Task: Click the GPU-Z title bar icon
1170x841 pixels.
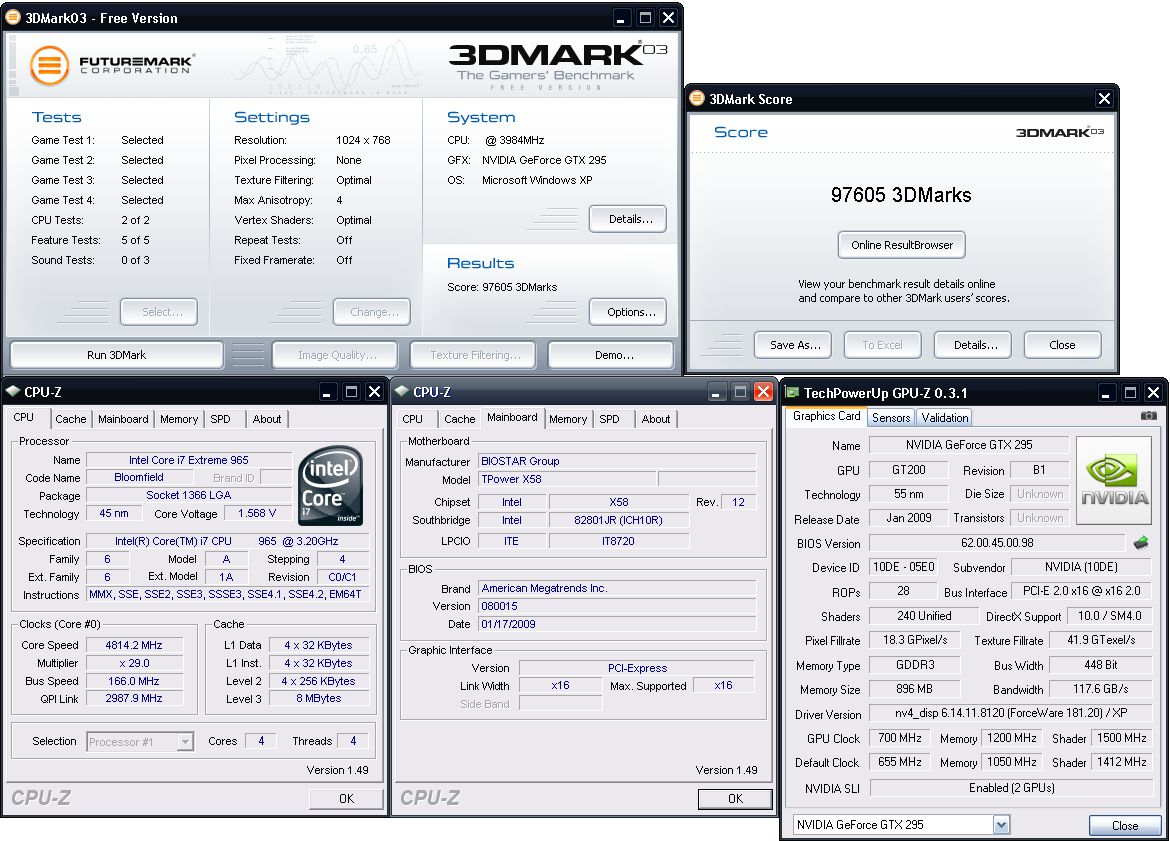Action: tap(792, 393)
